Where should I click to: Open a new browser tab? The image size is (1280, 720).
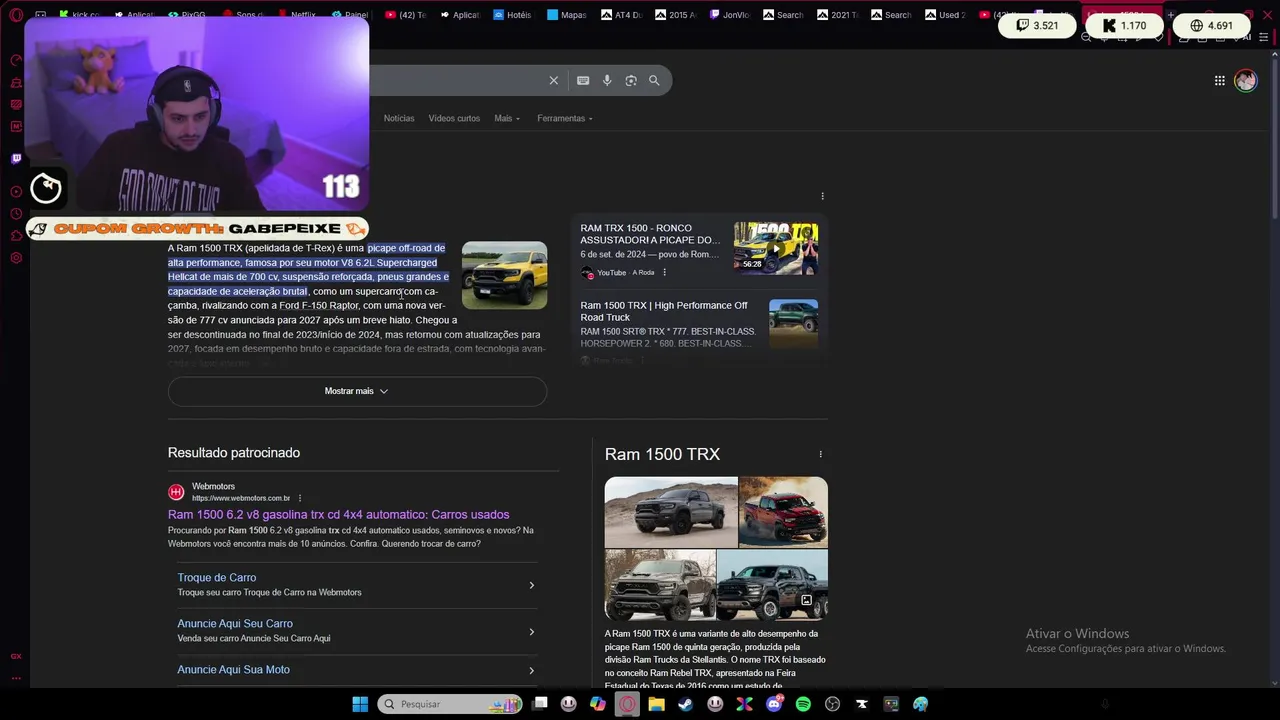tap(1170, 15)
